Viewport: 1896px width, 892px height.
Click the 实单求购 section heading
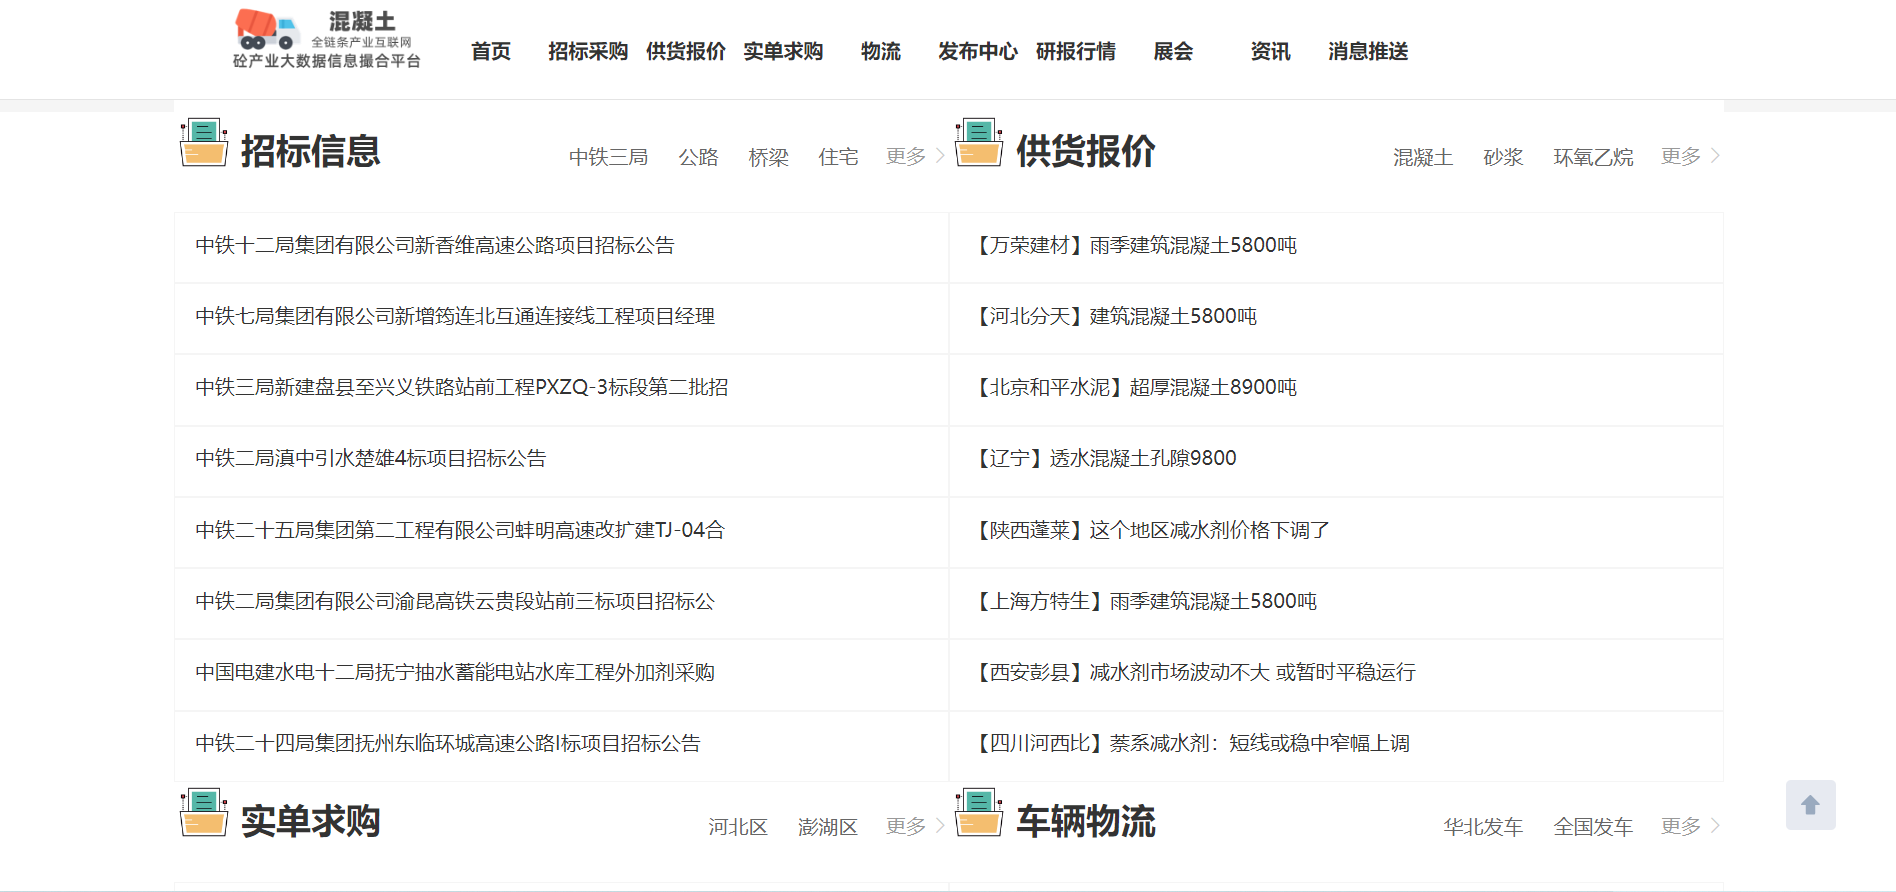pyautogui.click(x=310, y=822)
